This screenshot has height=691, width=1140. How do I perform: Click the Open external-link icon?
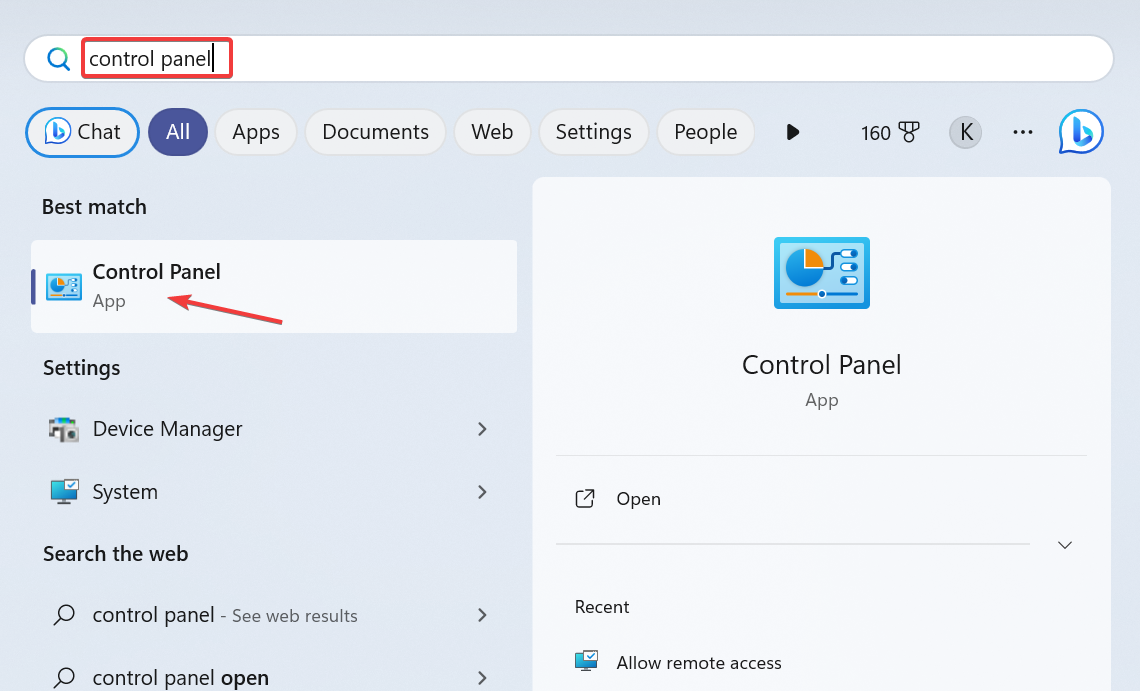coord(585,498)
